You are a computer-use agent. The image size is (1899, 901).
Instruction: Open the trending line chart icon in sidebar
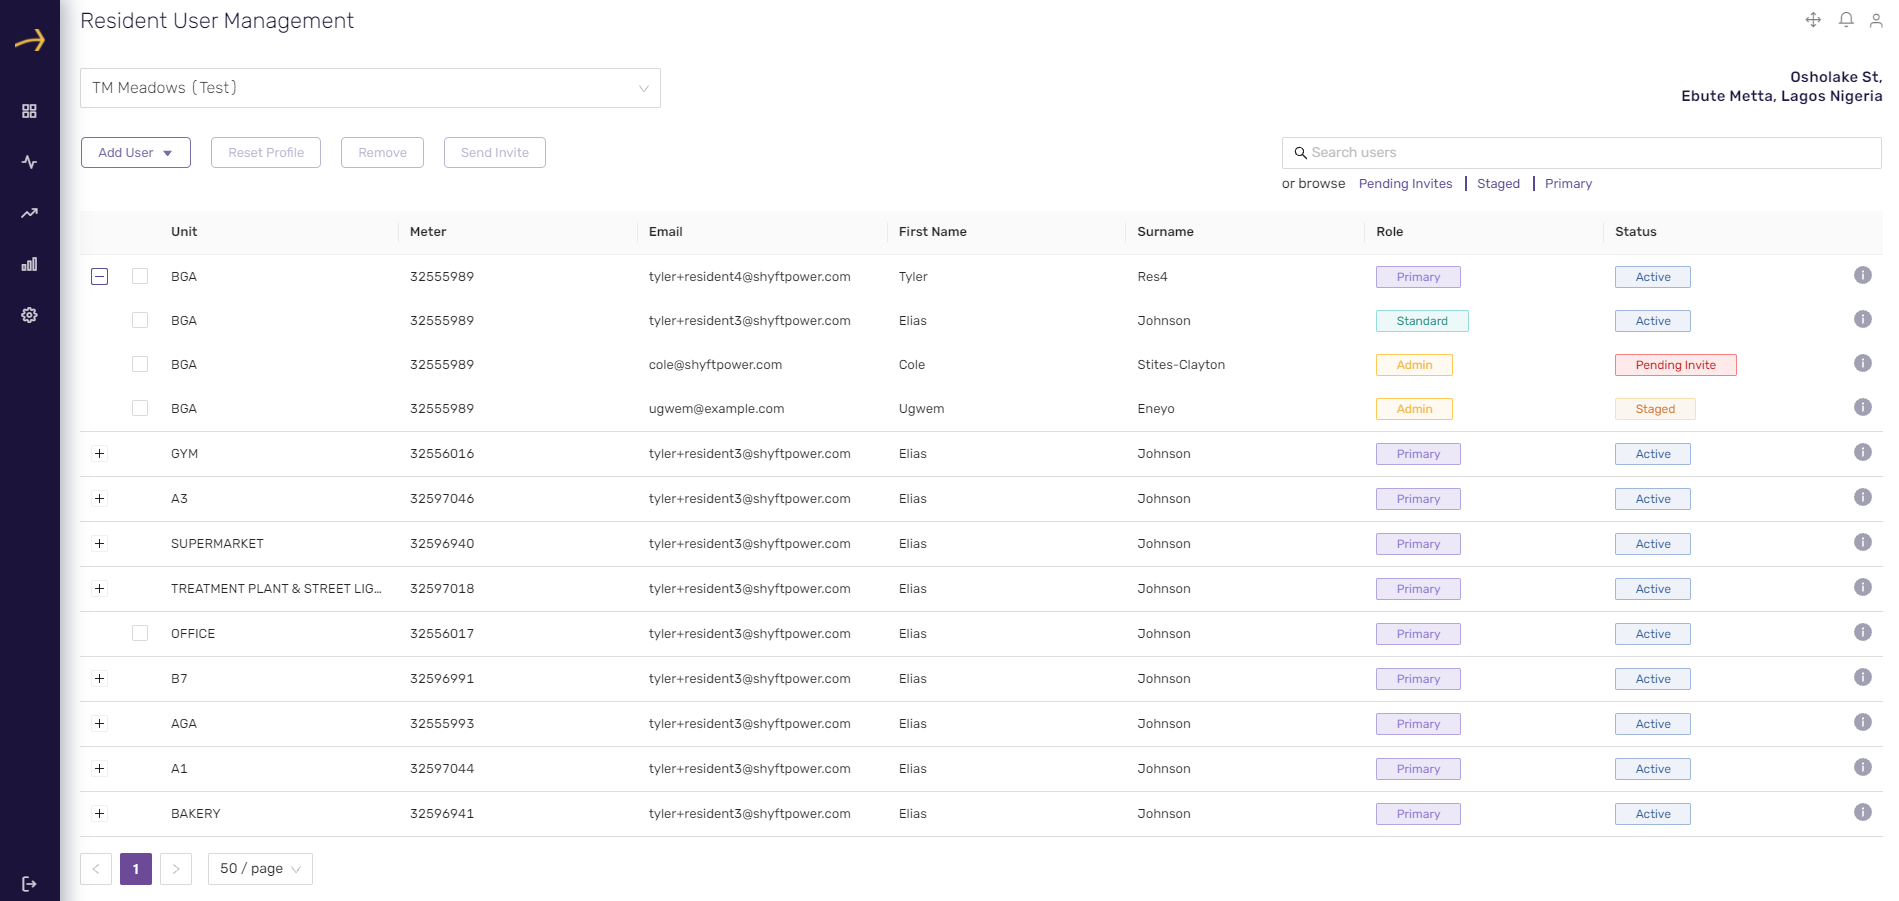(x=29, y=213)
